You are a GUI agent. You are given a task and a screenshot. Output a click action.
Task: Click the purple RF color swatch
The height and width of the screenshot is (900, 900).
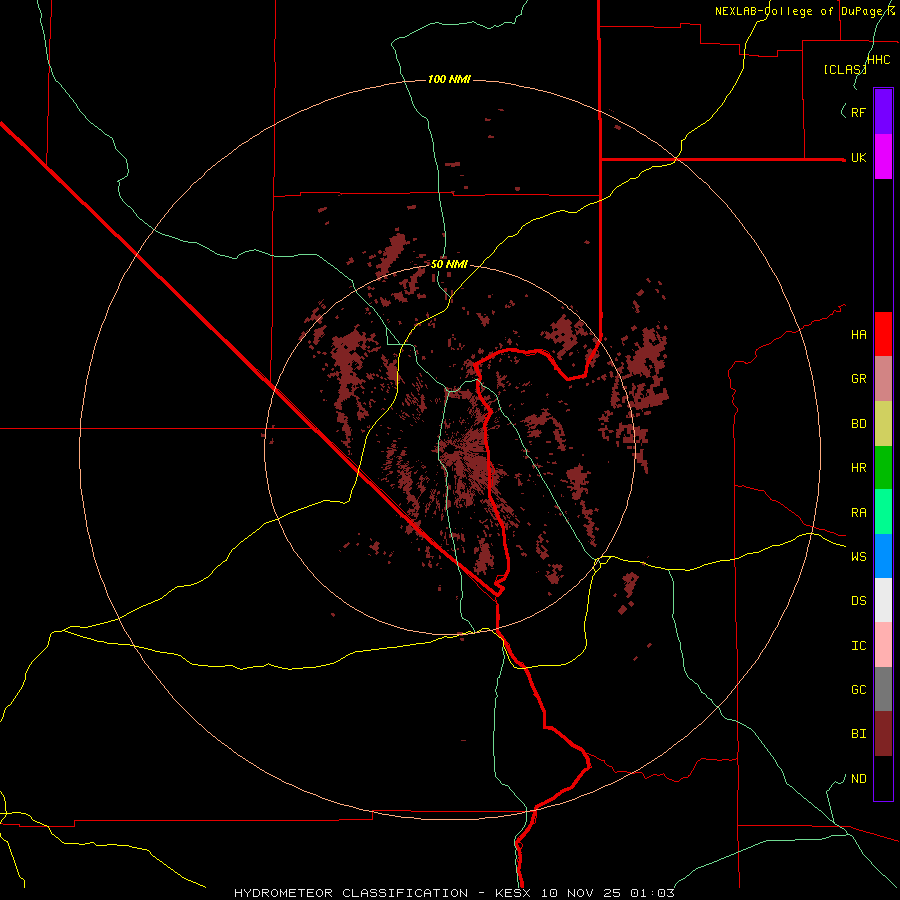883,112
